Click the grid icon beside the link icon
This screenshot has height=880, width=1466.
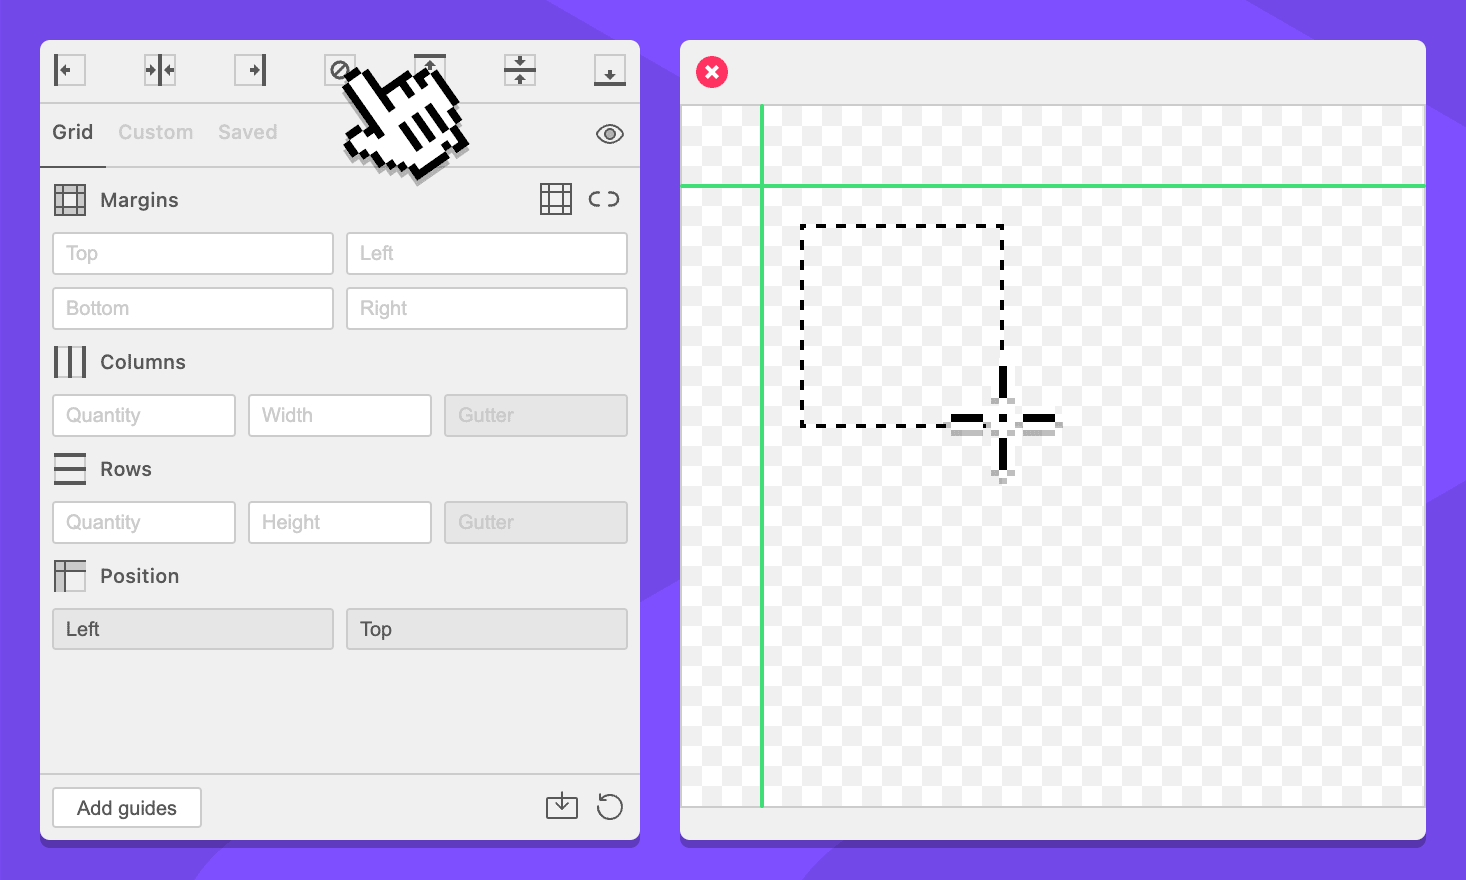tap(556, 199)
